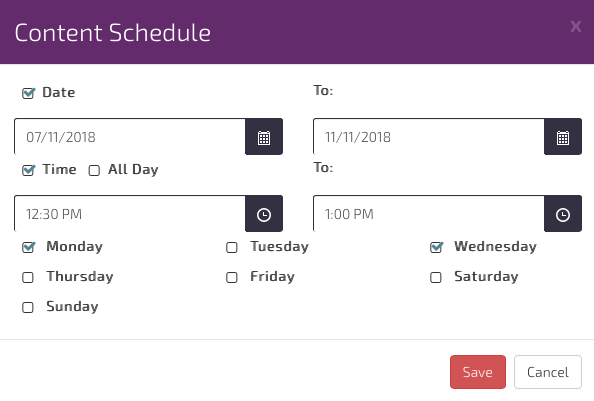Click the start time field showing 12:30 PM
Image resolution: width=594 pixels, height=401 pixels.
click(130, 214)
